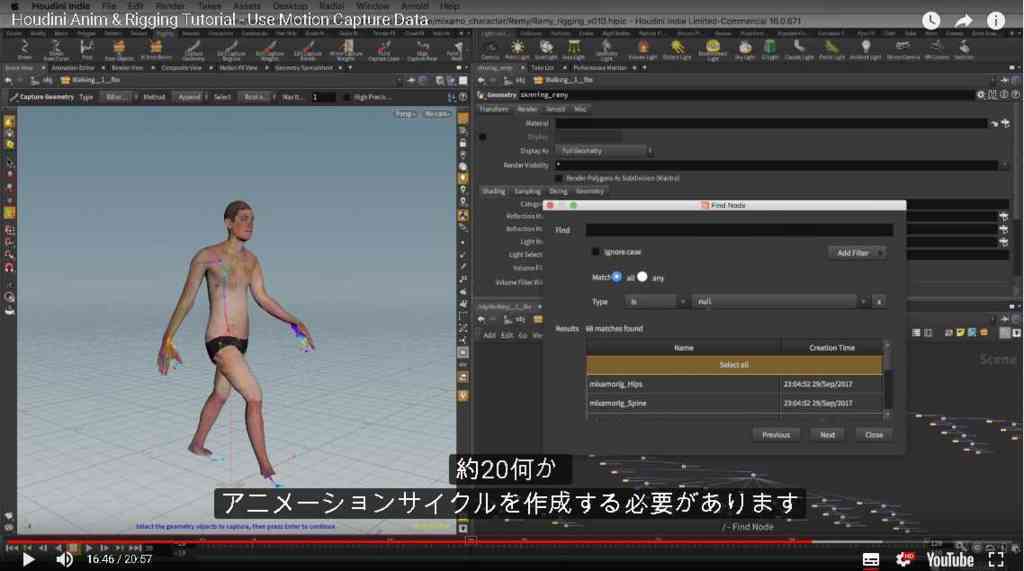The width and height of the screenshot is (1024, 571).
Task: Open the Help menu
Action: (449, 6)
